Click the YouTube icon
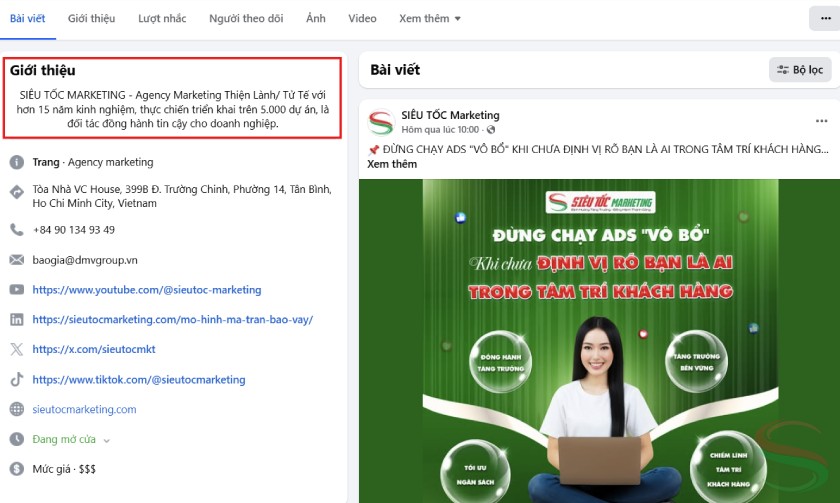This screenshot has width=840, height=503. [x=17, y=290]
